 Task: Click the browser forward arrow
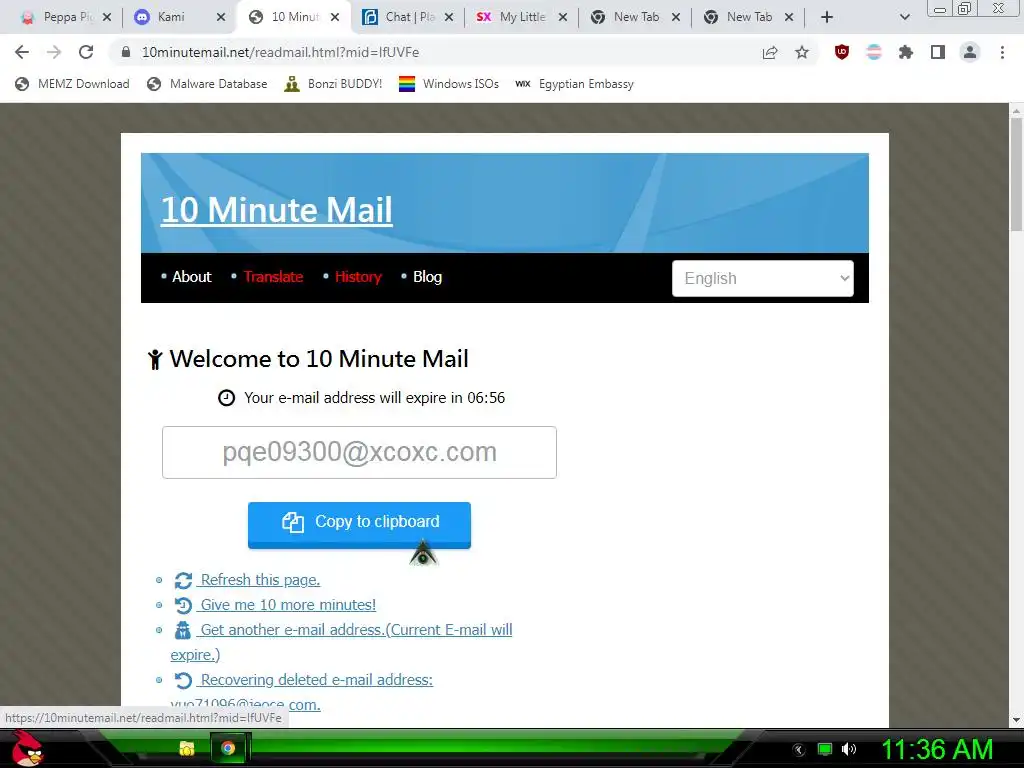[x=54, y=52]
